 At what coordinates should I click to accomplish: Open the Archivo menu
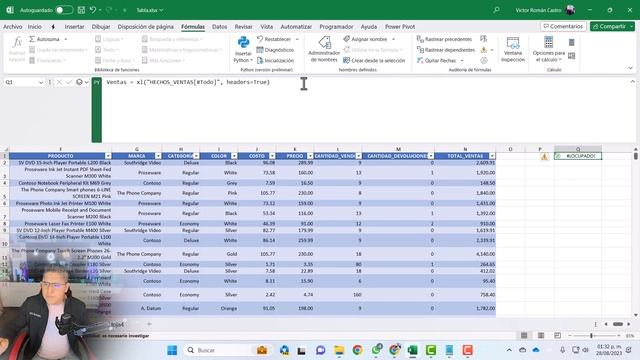point(12,27)
